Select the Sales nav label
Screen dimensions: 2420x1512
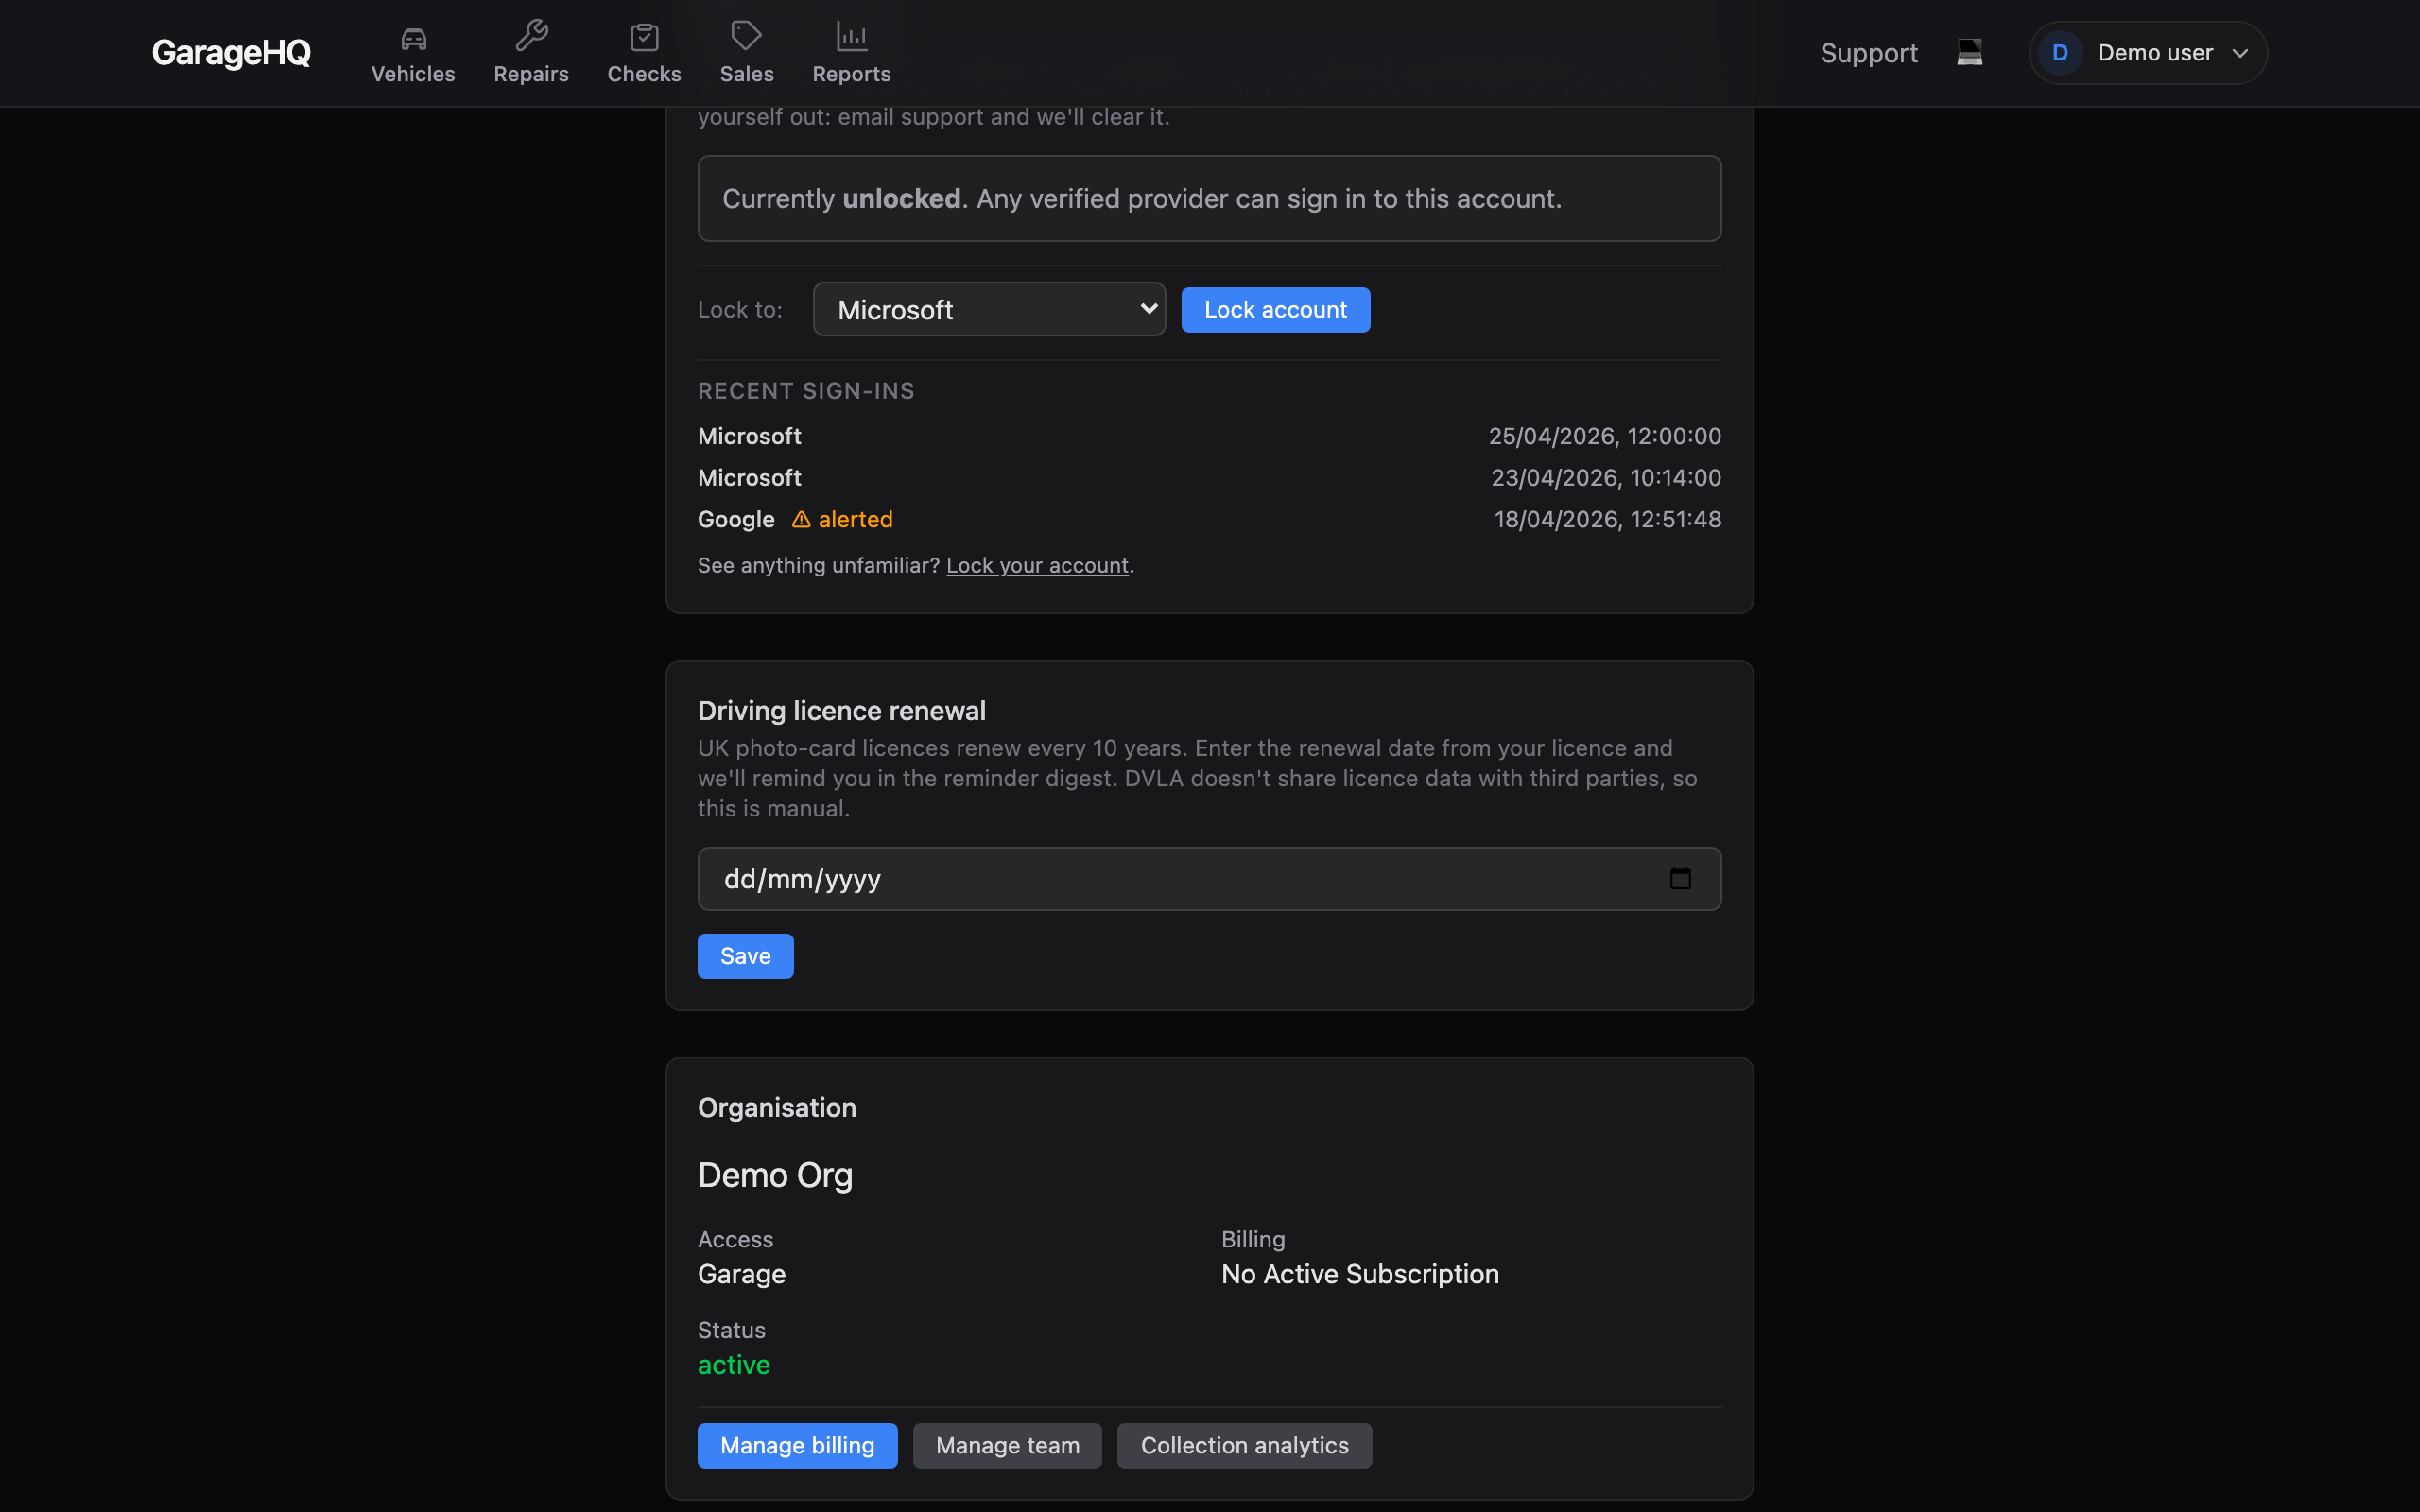[x=746, y=74]
